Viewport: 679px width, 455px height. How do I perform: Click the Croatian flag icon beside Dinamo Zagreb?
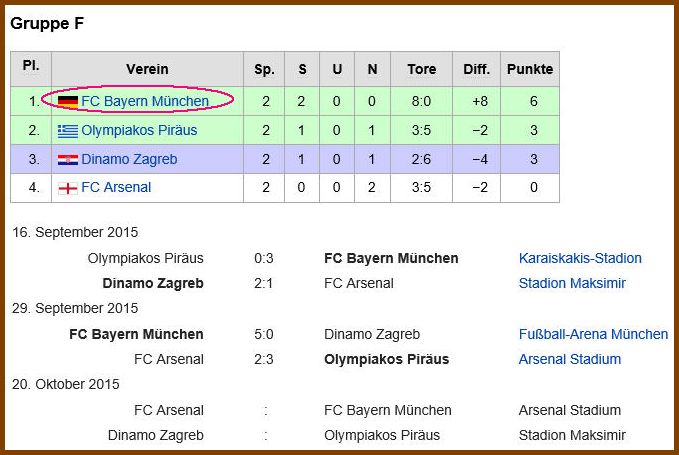tap(68, 160)
